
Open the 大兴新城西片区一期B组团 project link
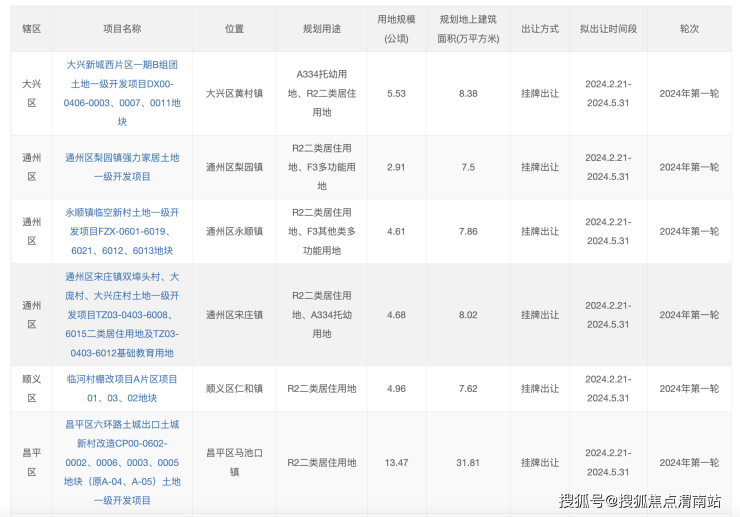click(x=122, y=92)
